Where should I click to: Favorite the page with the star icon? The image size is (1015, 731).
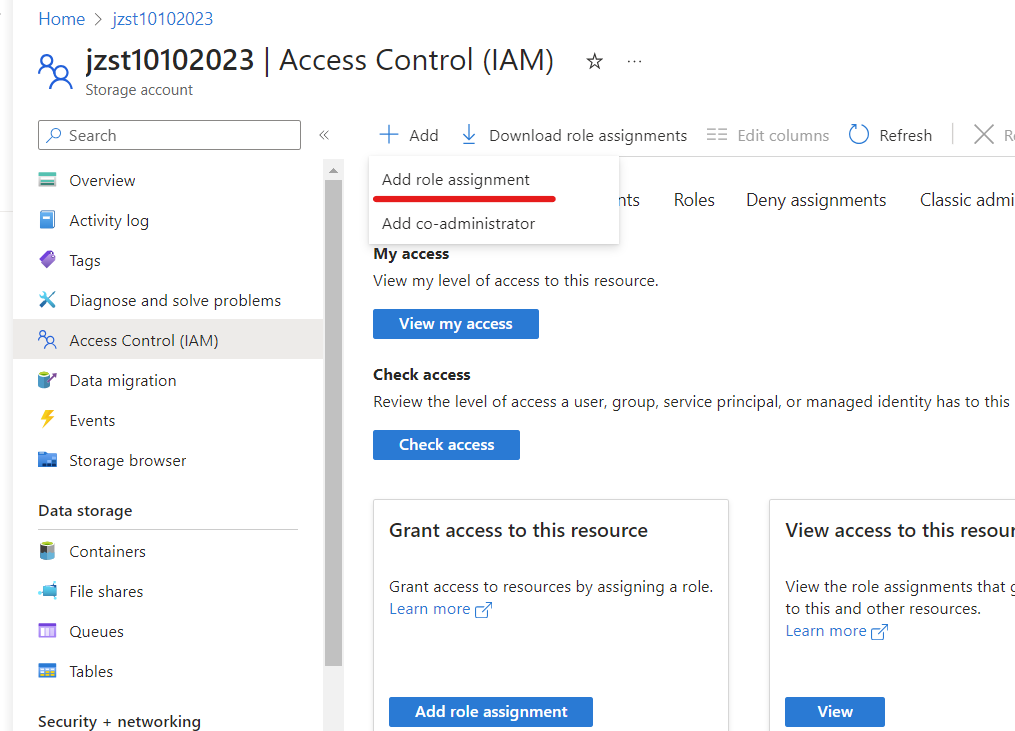pyautogui.click(x=594, y=62)
